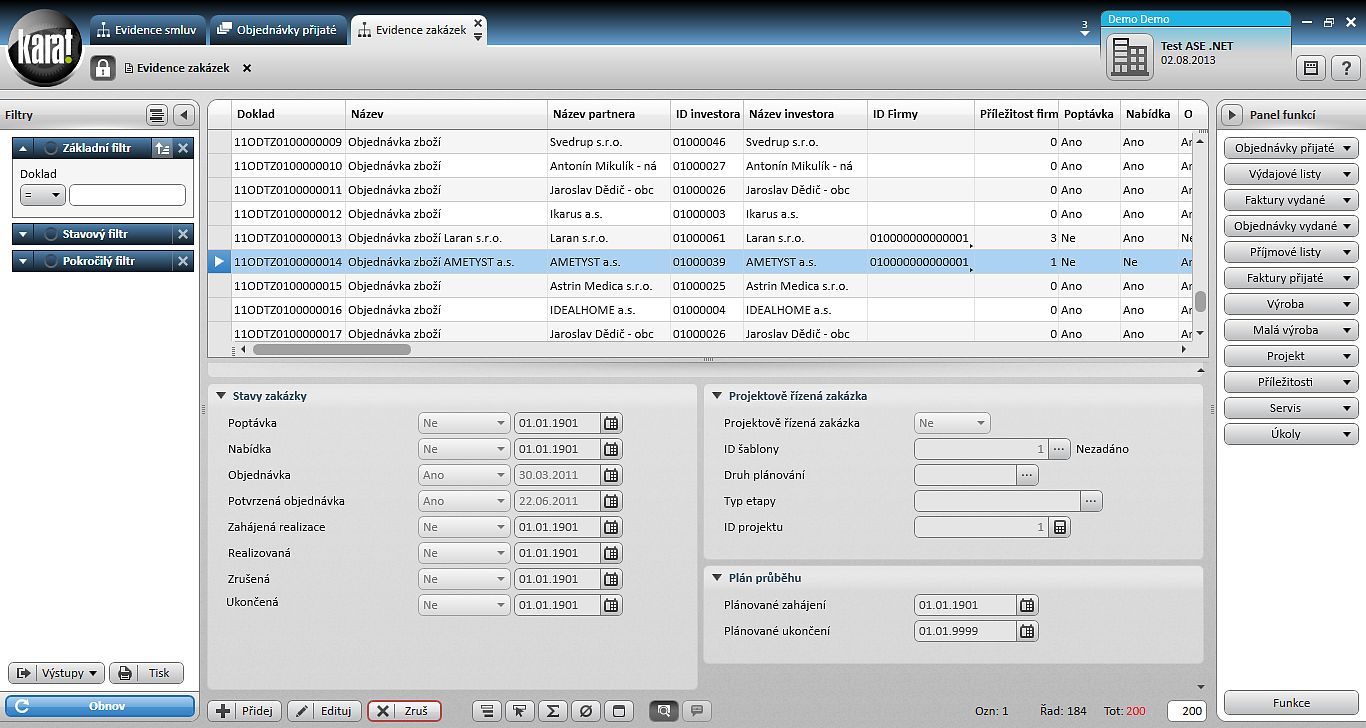Expand the Stavový filtr section

click(23, 234)
